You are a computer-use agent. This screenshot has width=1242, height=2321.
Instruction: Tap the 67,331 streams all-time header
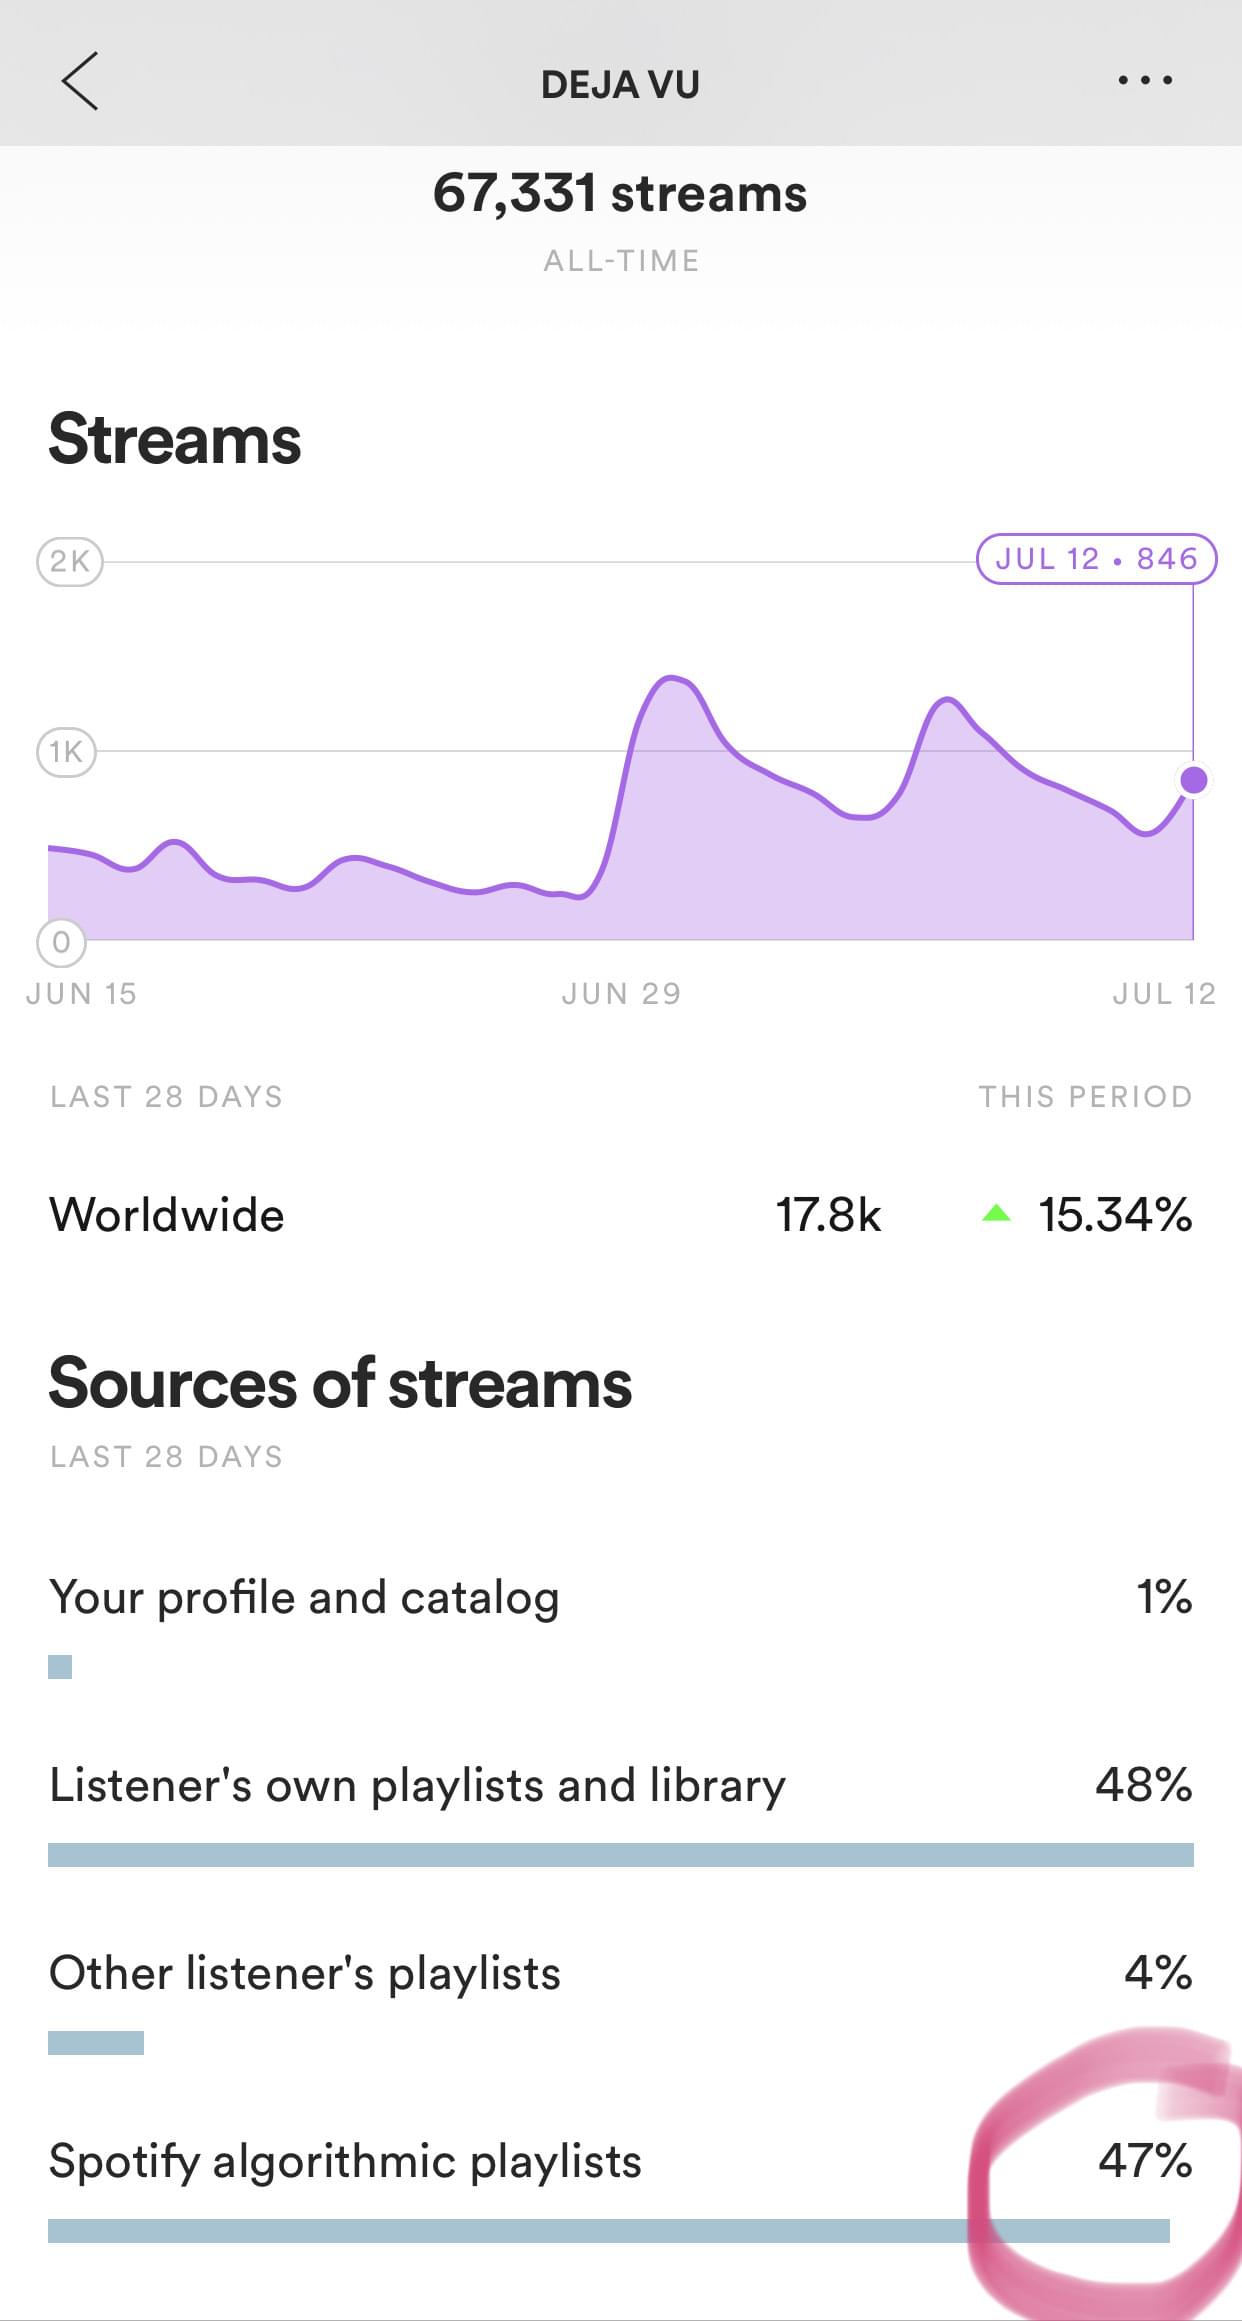(620, 193)
